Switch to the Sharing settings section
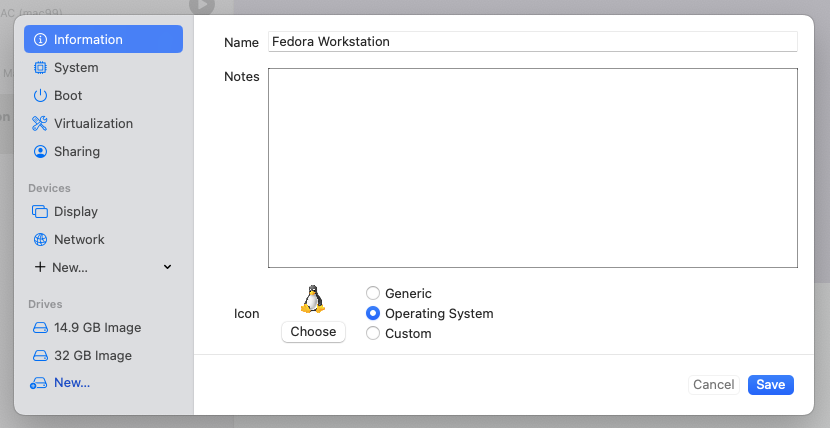The image size is (830, 428). [x=77, y=152]
